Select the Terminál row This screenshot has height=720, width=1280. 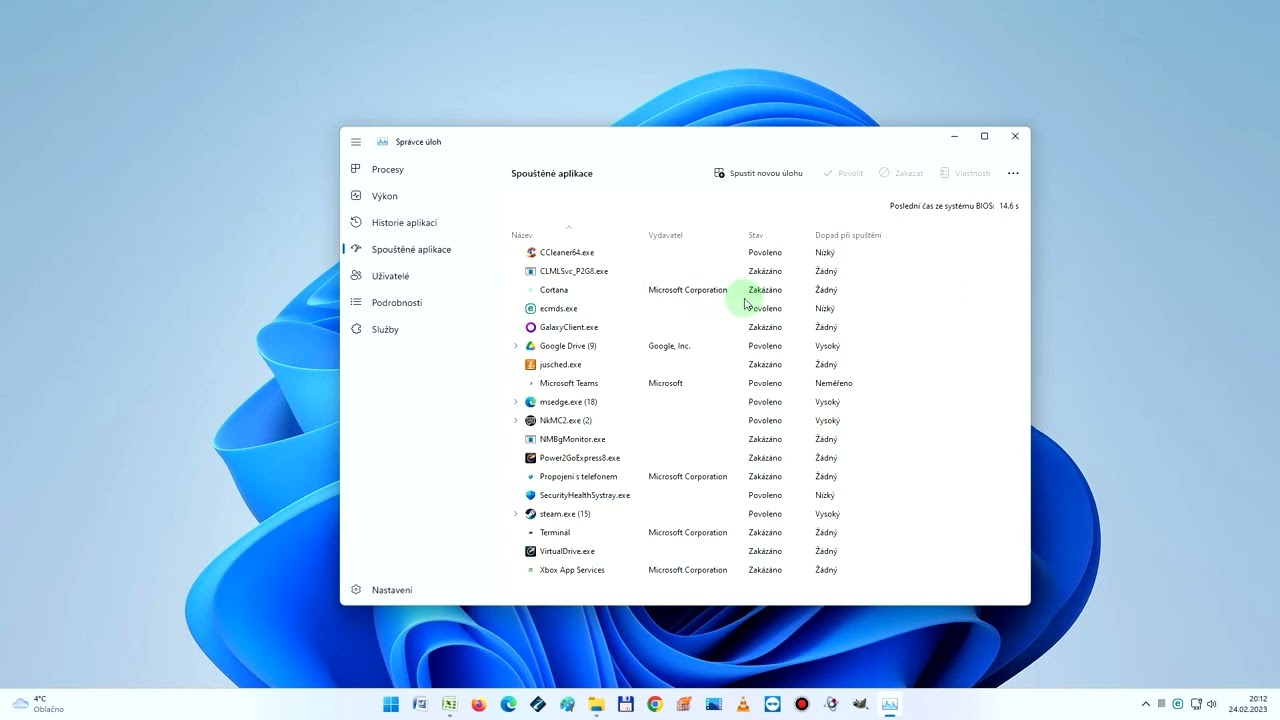click(x=765, y=532)
